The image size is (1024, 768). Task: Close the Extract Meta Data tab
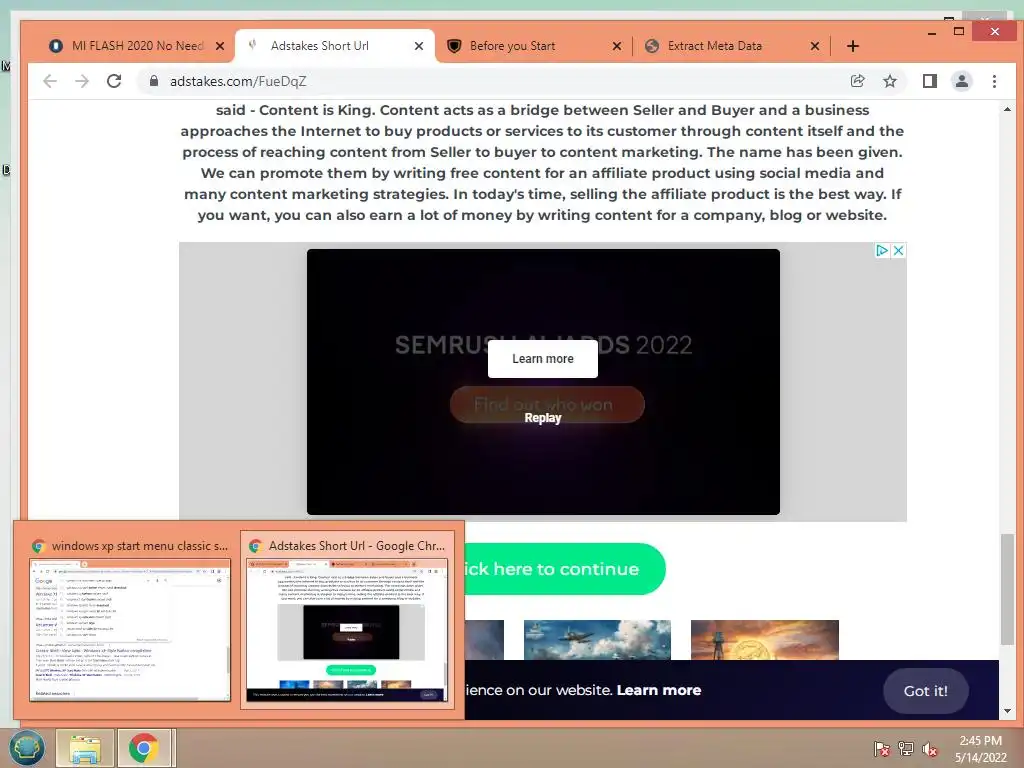(x=814, y=46)
